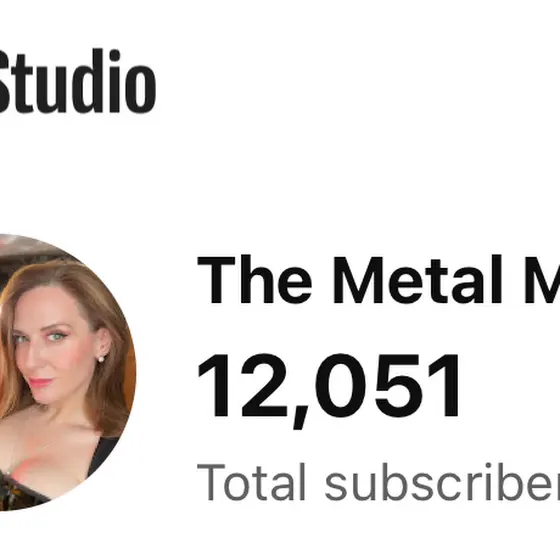Click the letter o ending the Studio logo
The width and height of the screenshot is (560, 560).
point(142,89)
